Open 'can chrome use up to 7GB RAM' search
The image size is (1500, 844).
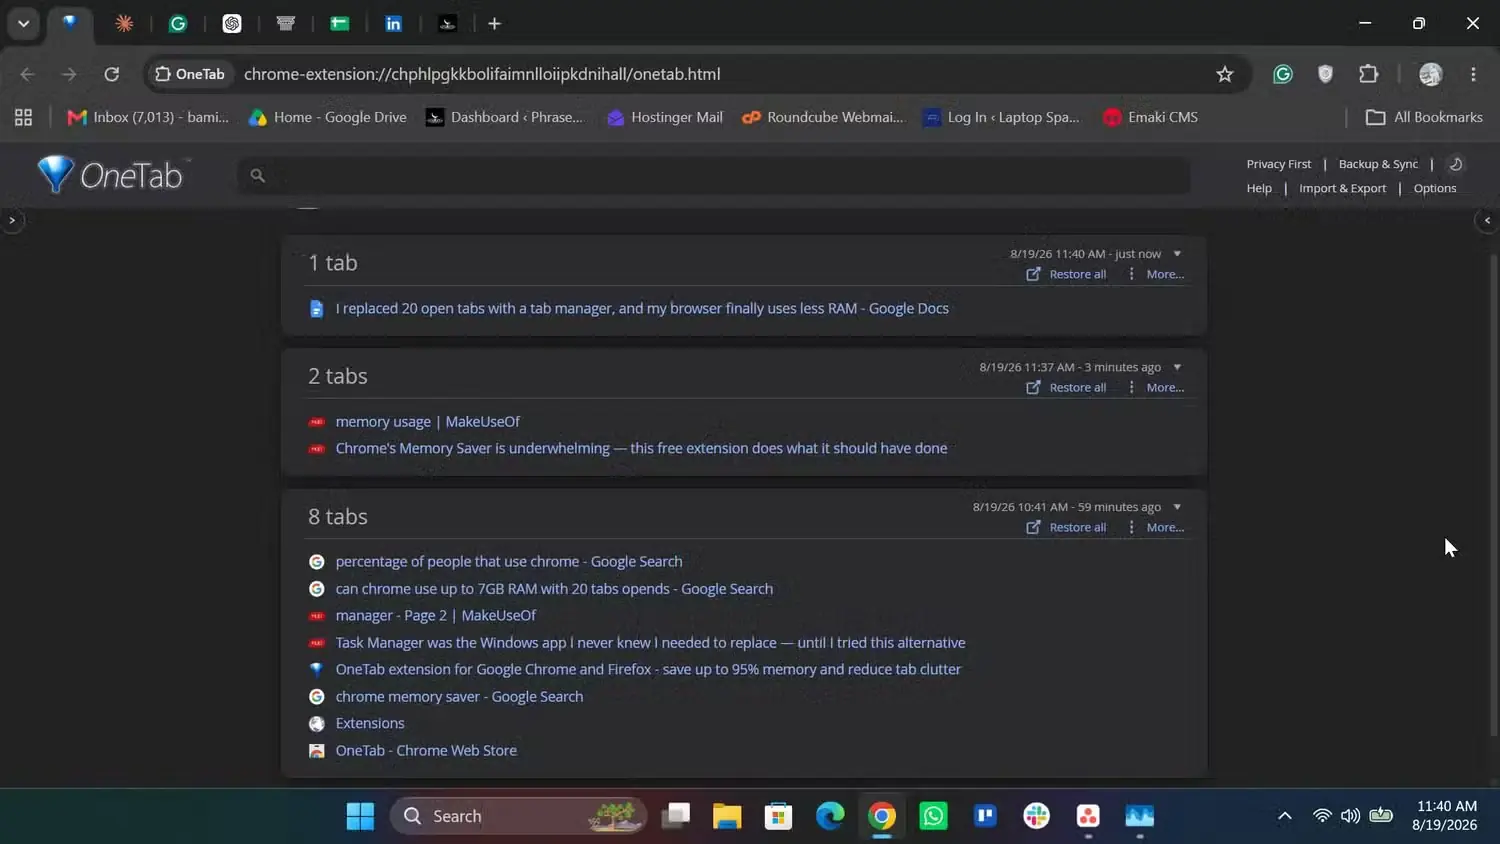click(554, 589)
